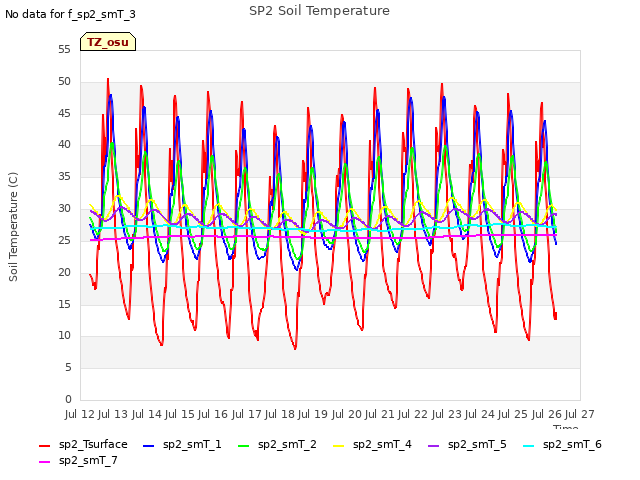
Task: Click the 20 y-axis tick label
Action: (64, 272)
